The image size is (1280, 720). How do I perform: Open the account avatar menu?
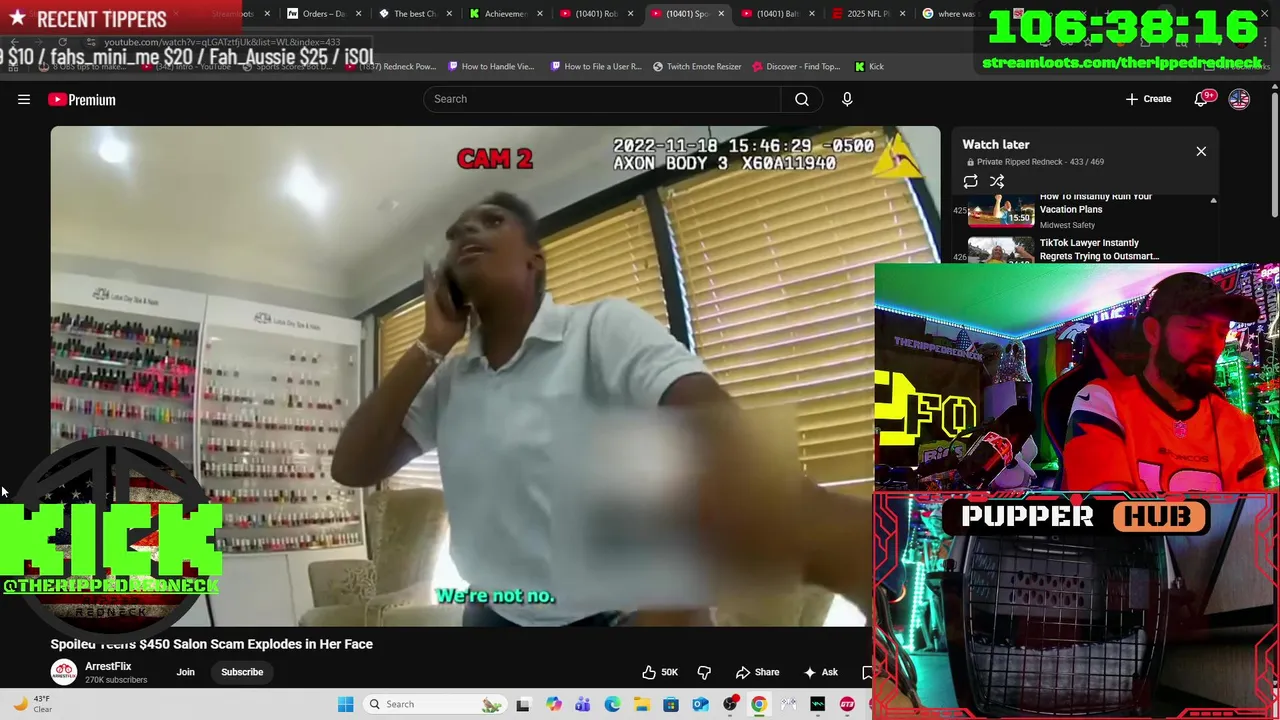click(x=1239, y=99)
